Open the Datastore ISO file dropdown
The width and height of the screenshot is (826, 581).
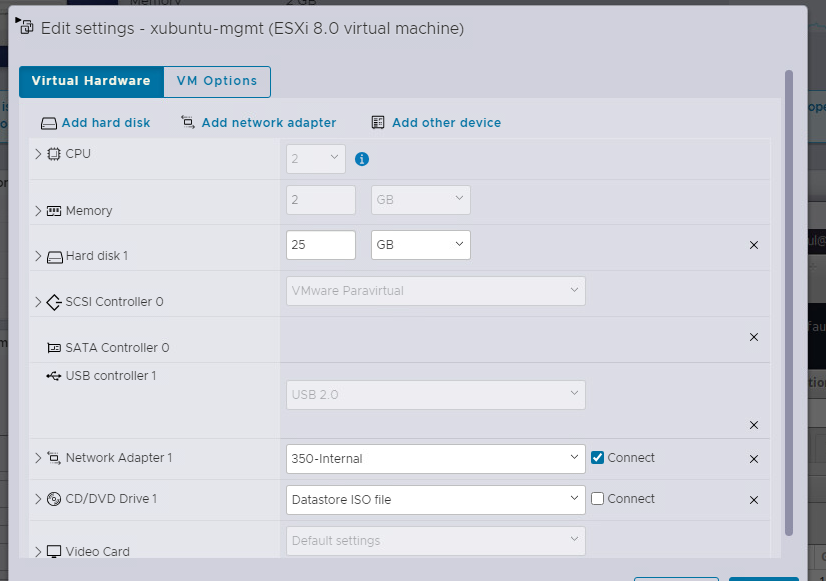tap(435, 499)
